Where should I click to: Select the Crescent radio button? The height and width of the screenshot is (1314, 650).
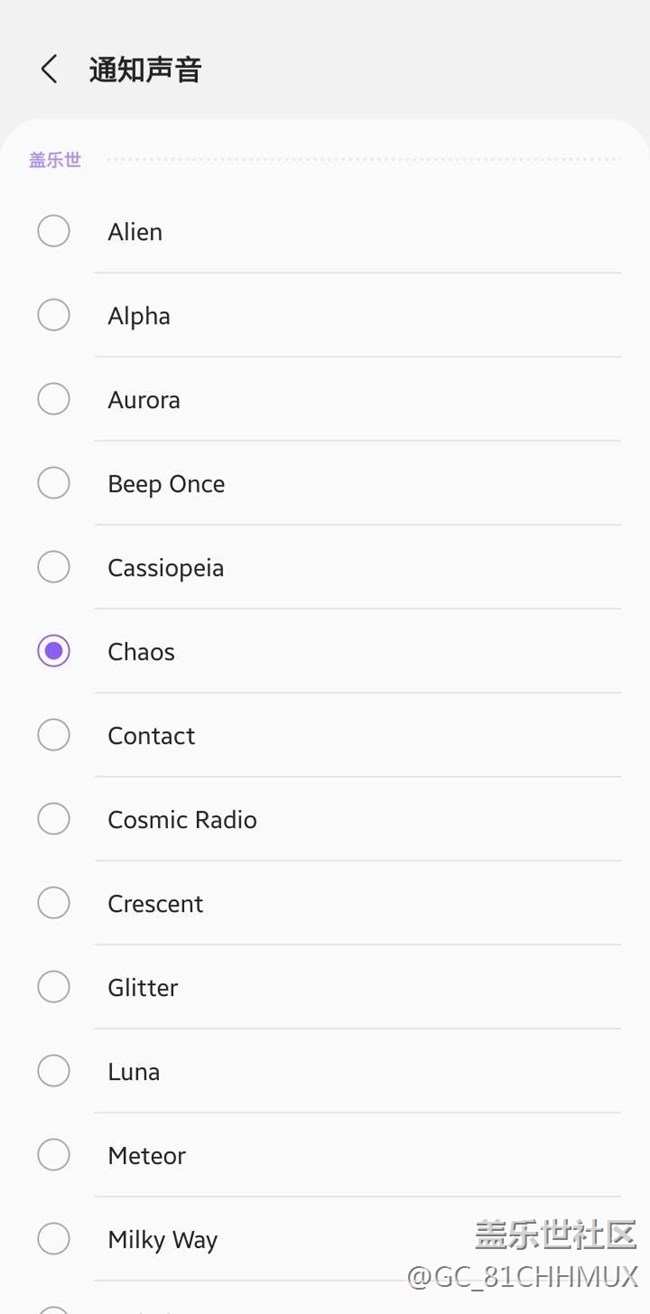(x=53, y=903)
